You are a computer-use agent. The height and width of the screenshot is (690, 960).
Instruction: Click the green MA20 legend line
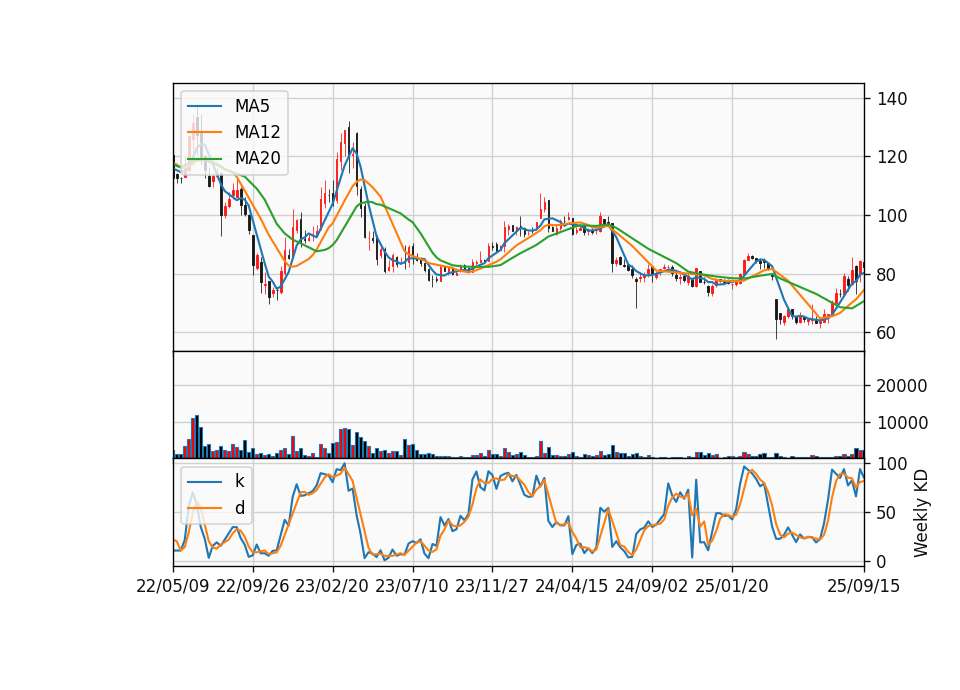click(204, 159)
